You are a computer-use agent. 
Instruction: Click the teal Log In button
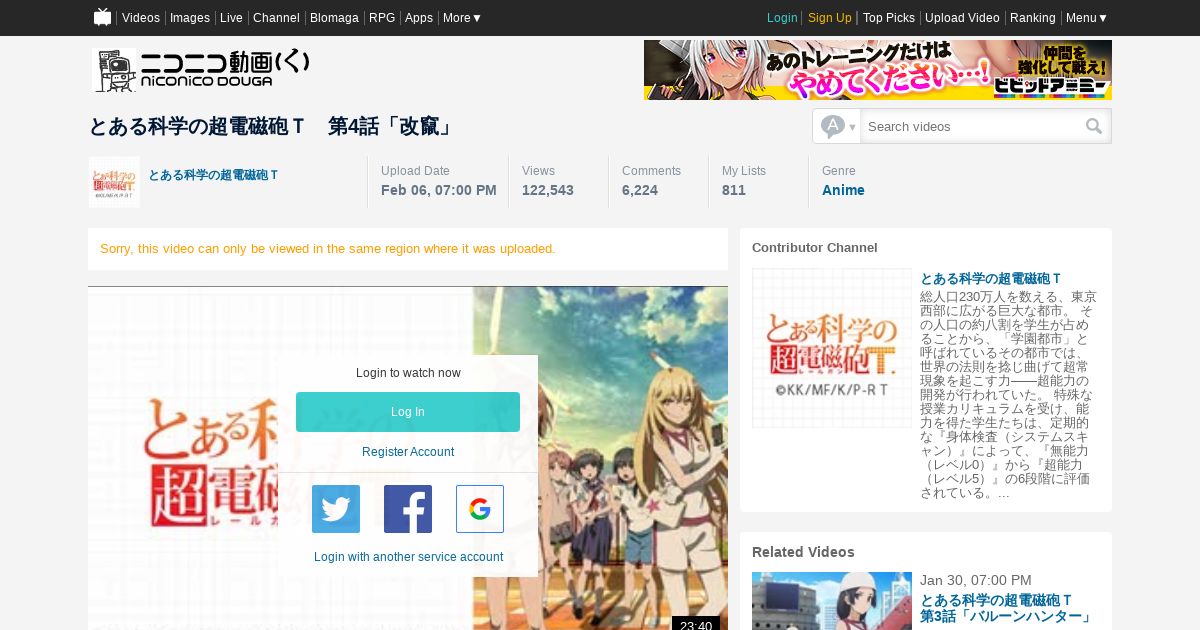(x=408, y=412)
